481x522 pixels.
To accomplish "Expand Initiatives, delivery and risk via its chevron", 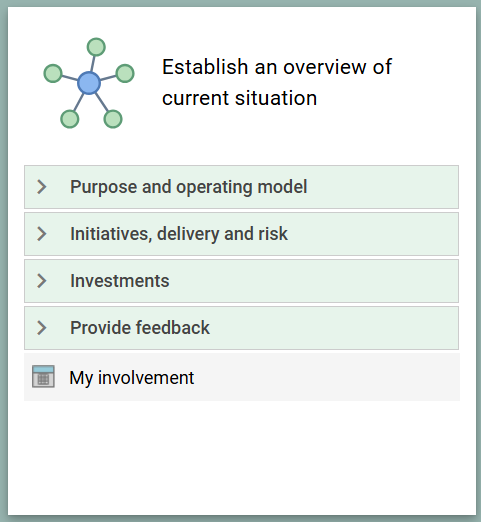I will tap(42, 234).
